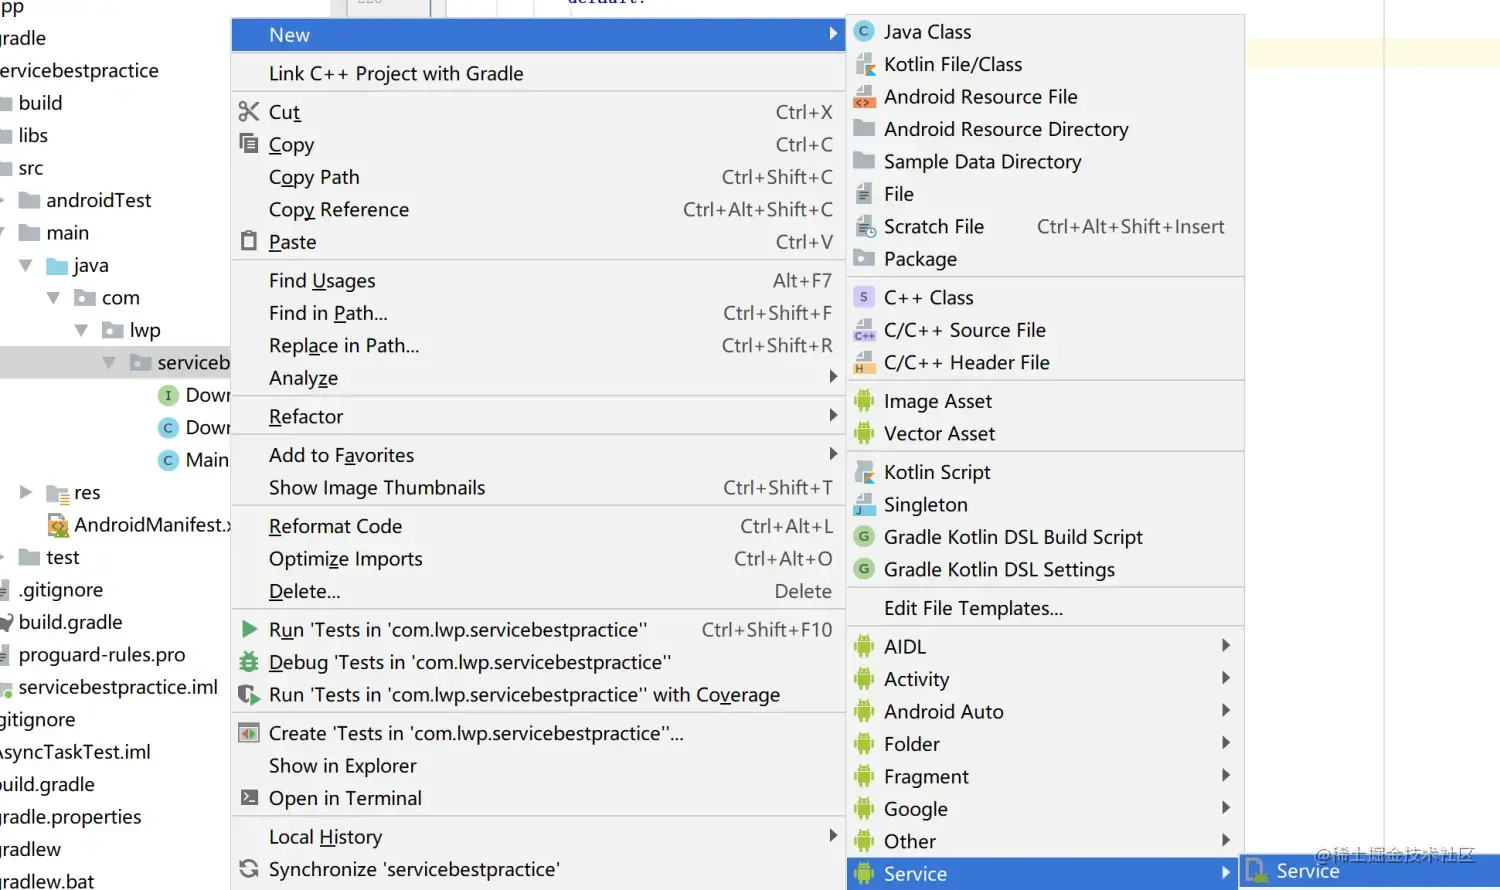The image size is (1500, 890).
Task: Select gradle.properties in project tree
Action: [x=71, y=817]
